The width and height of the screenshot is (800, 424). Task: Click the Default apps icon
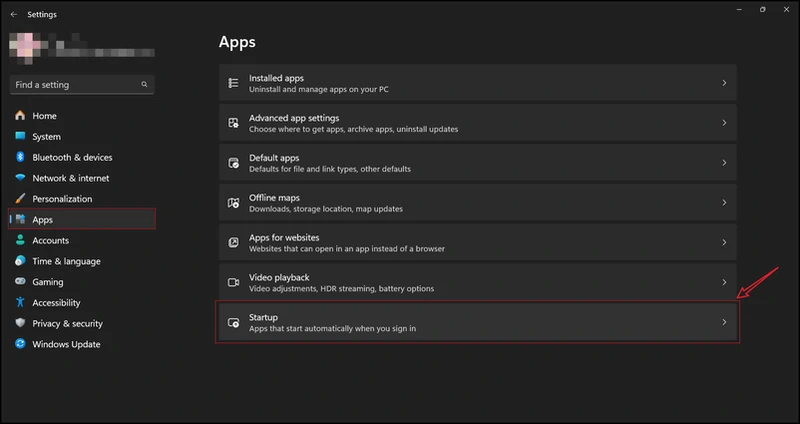pyautogui.click(x=233, y=163)
